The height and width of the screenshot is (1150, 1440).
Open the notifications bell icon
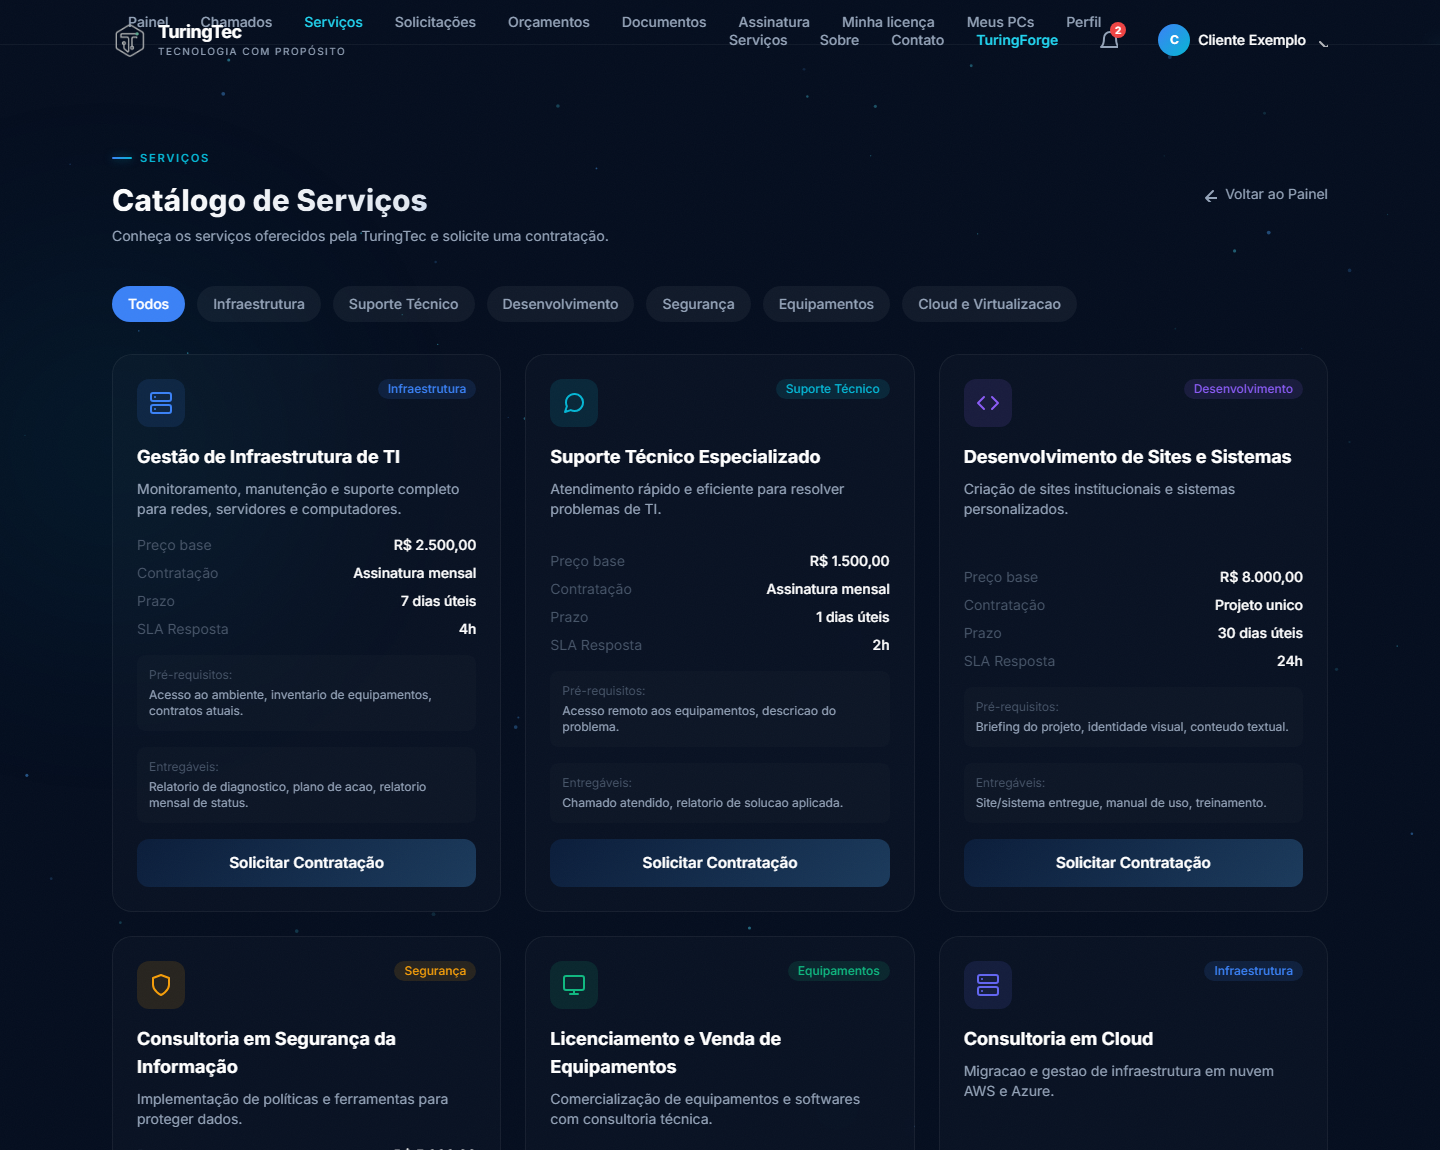pos(1109,40)
